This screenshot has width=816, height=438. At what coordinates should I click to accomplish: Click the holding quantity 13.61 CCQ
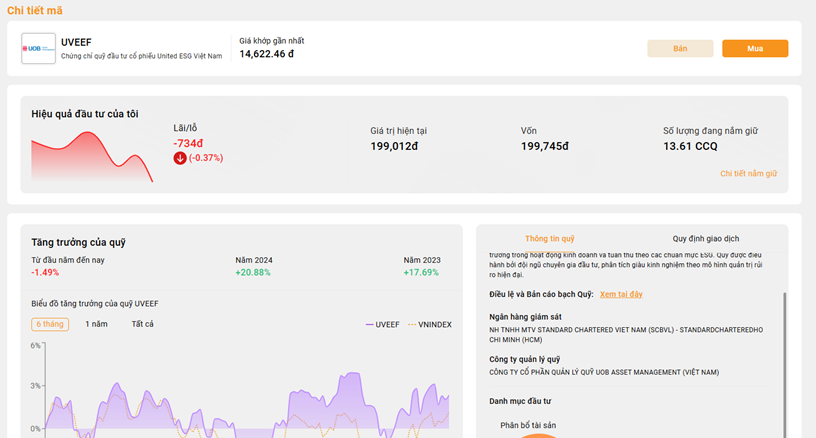click(690, 147)
